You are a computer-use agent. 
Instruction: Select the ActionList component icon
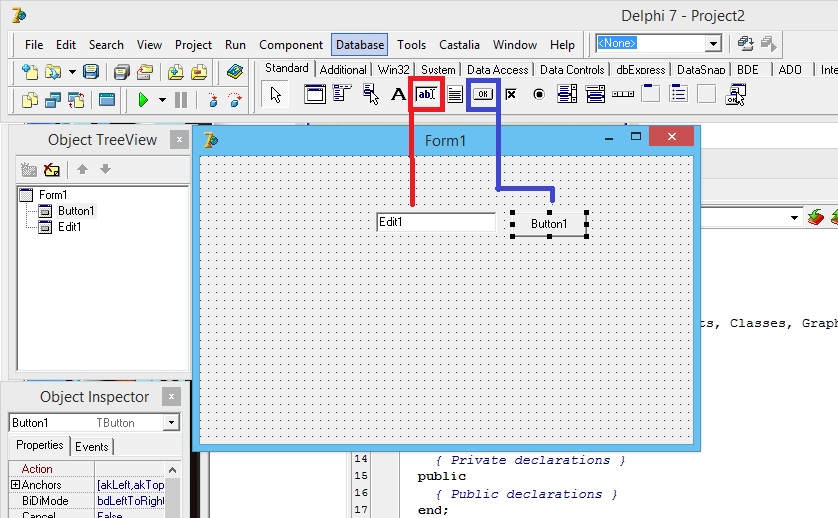(735, 95)
